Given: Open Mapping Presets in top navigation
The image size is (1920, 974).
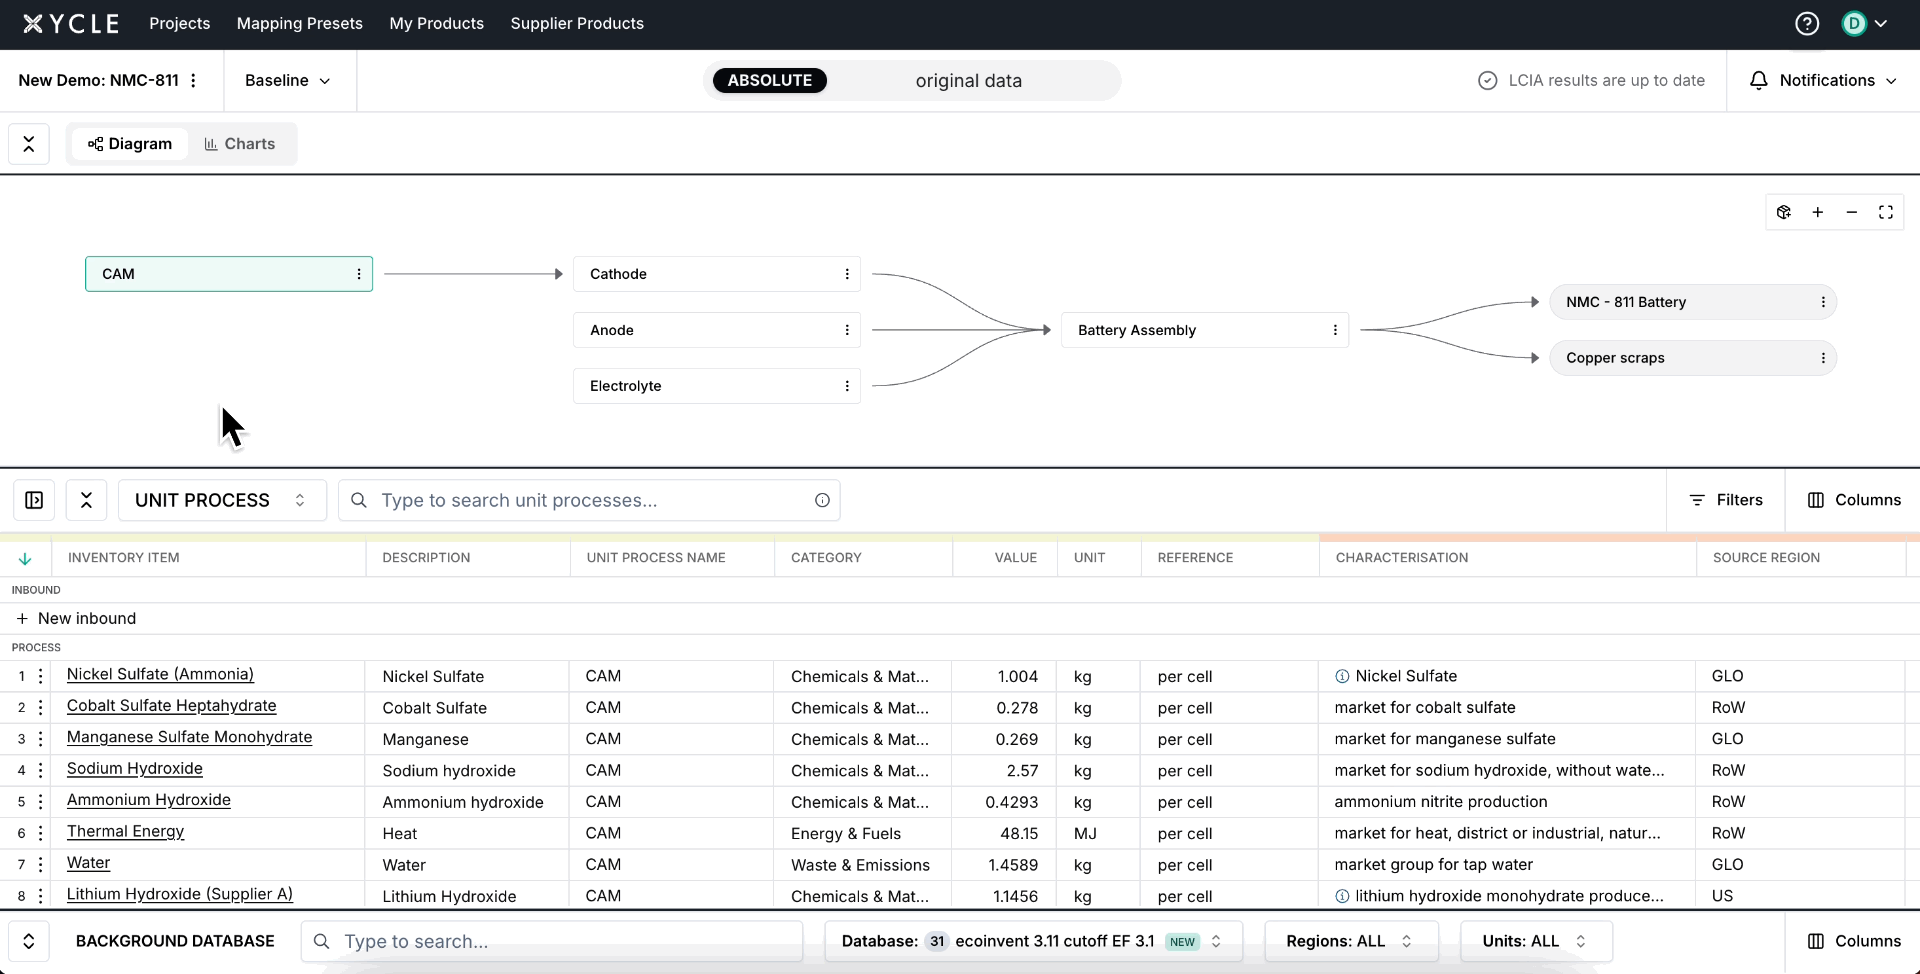Looking at the screenshot, I should tap(299, 23).
